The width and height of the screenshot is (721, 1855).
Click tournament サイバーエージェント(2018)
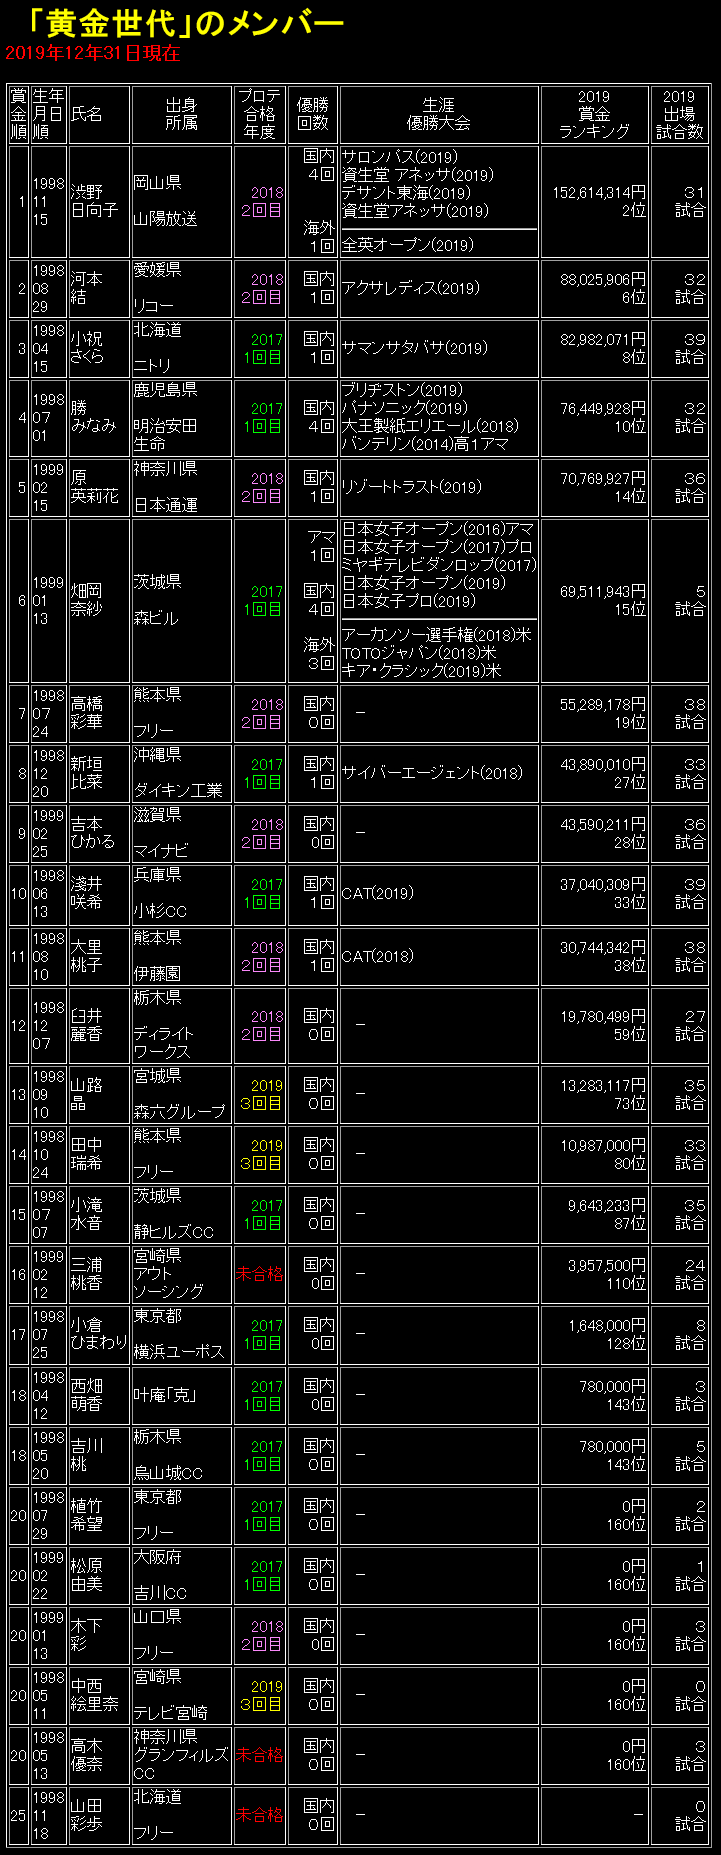pyautogui.click(x=432, y=773)
